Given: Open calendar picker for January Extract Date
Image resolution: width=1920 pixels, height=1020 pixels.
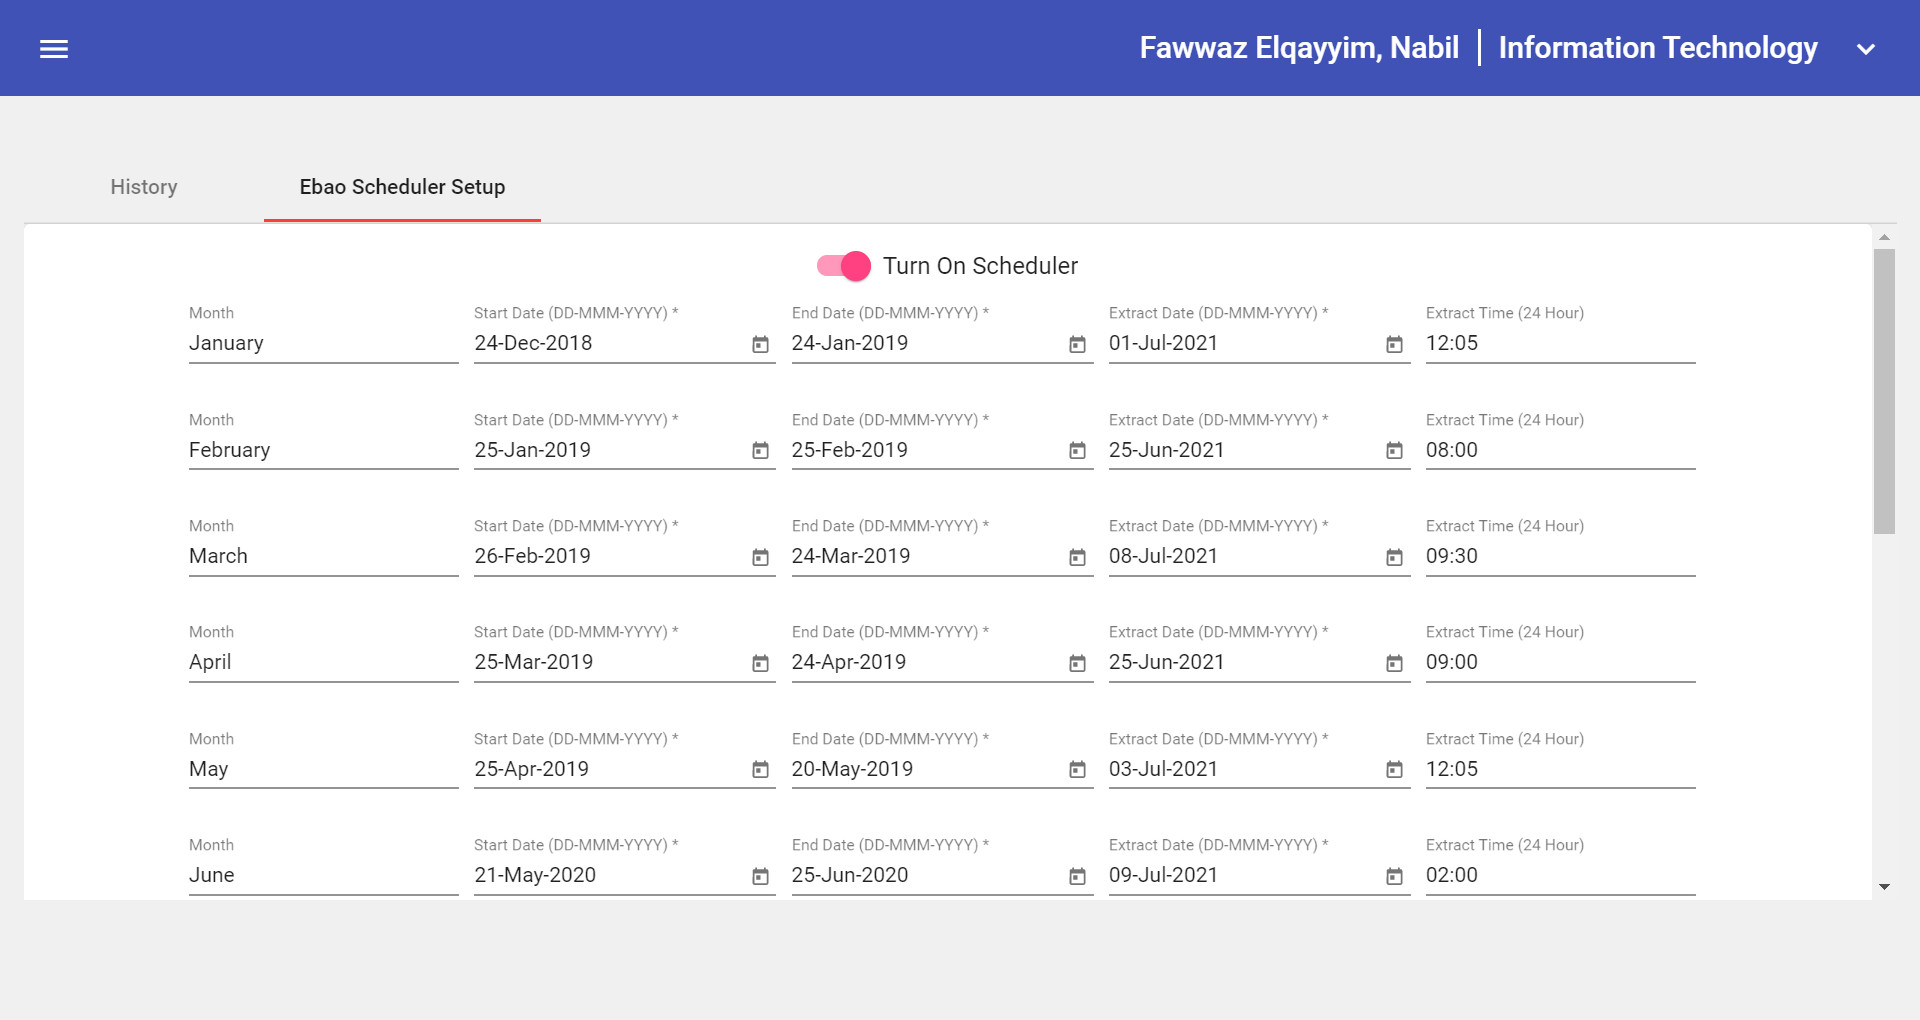Looking at the screenshot, I should pyautogui.click(x=1393, y=343).
